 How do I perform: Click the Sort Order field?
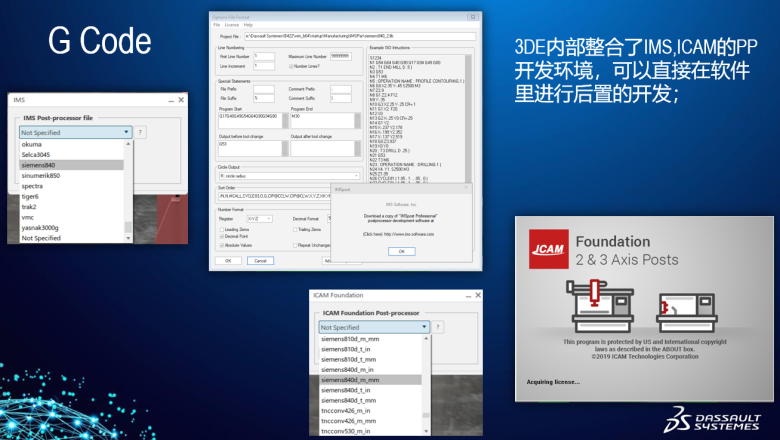275,196
